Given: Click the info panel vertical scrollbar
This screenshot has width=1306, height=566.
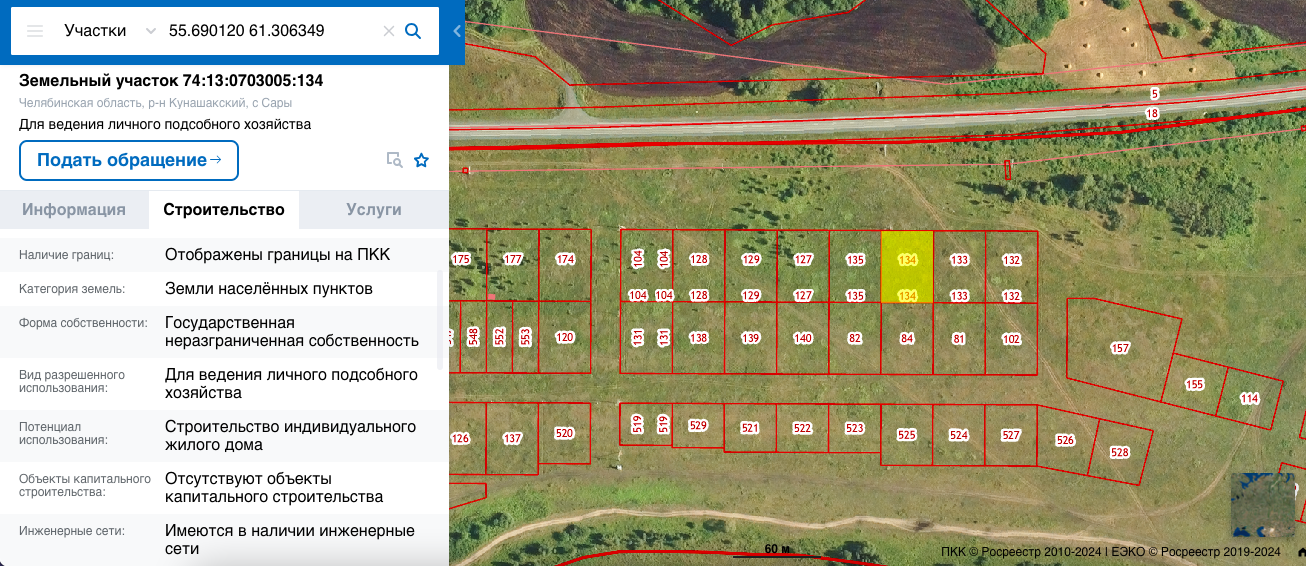Looking at the screenshot, I should [440, 318].
